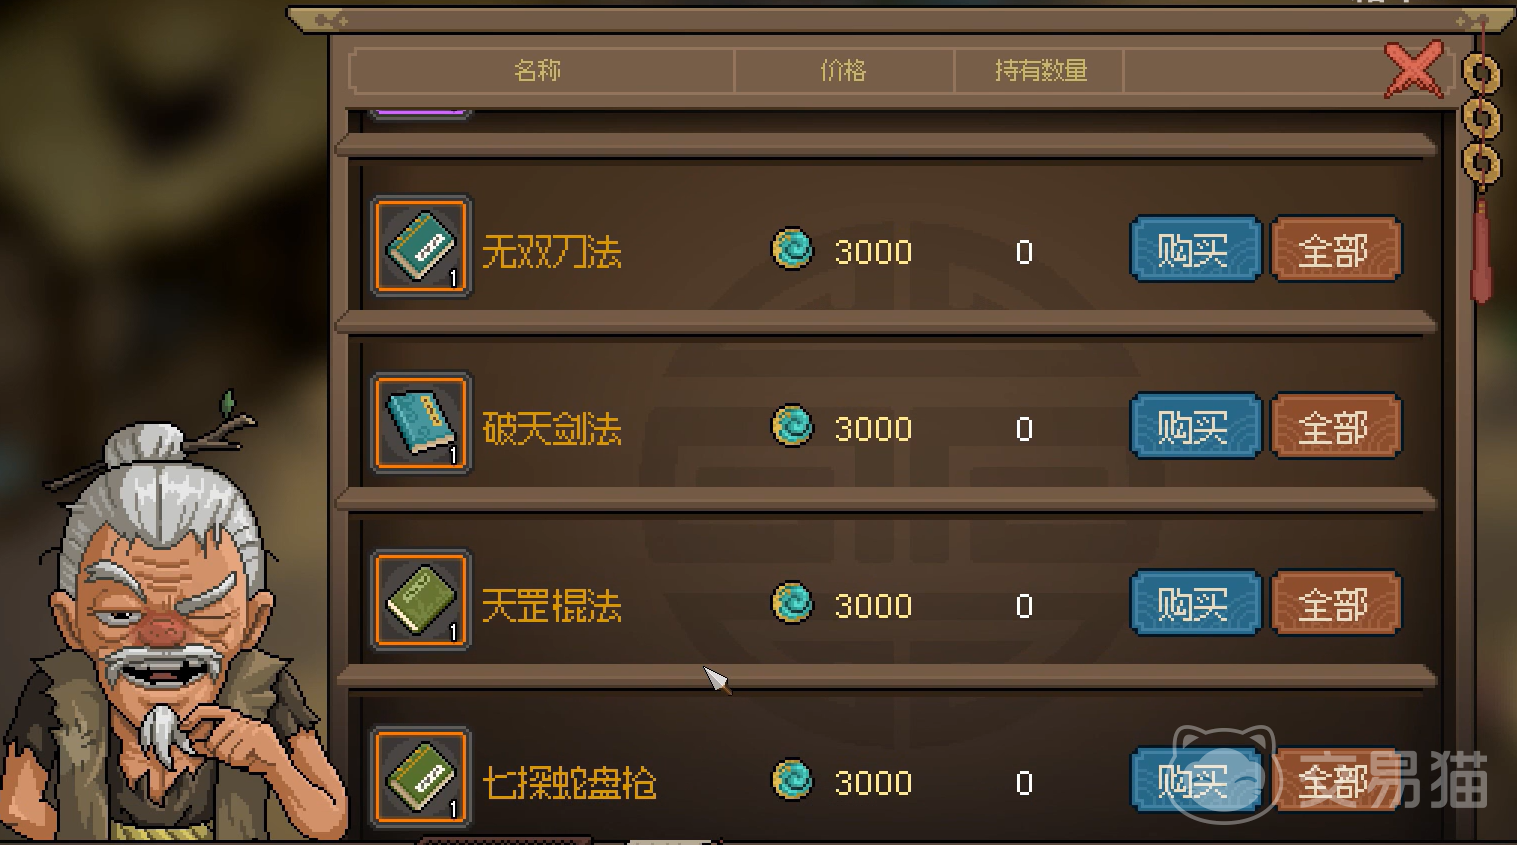Click the 破天剑法 blue book icon
The image size is (1517, 845).
[x=421, y=423]
